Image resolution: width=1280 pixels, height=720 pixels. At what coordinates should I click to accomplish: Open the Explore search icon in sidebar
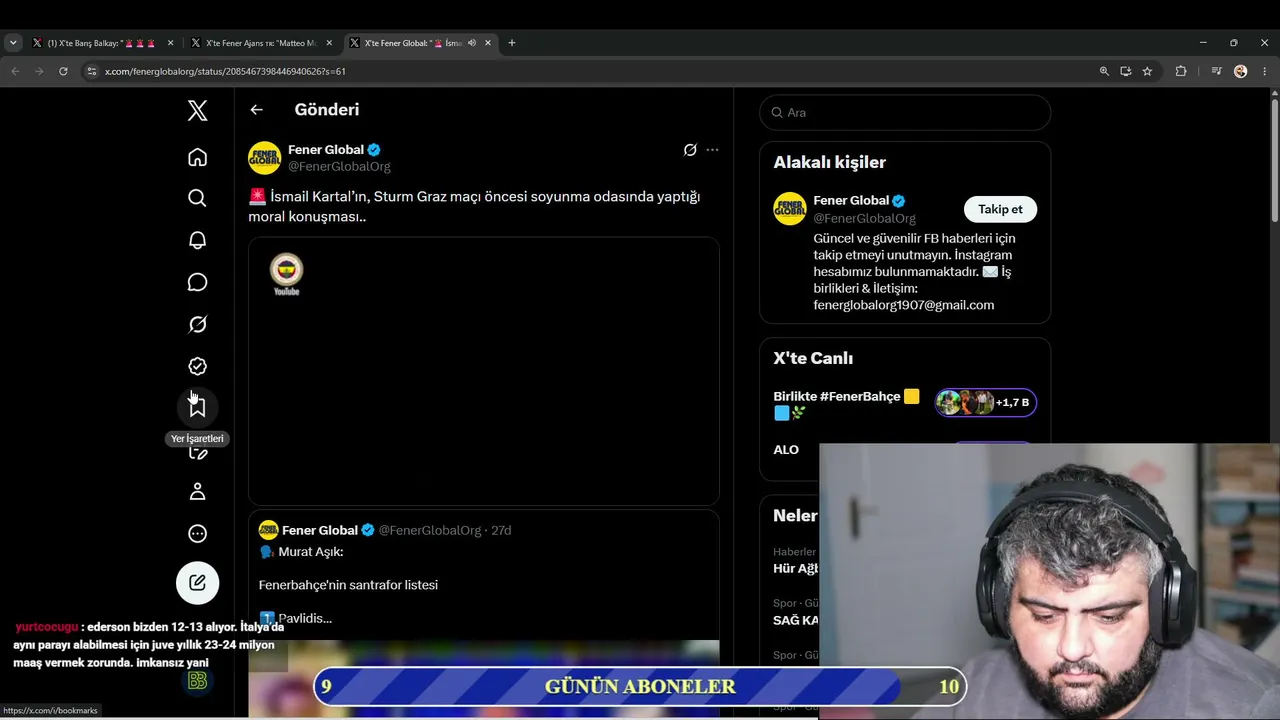197,198
